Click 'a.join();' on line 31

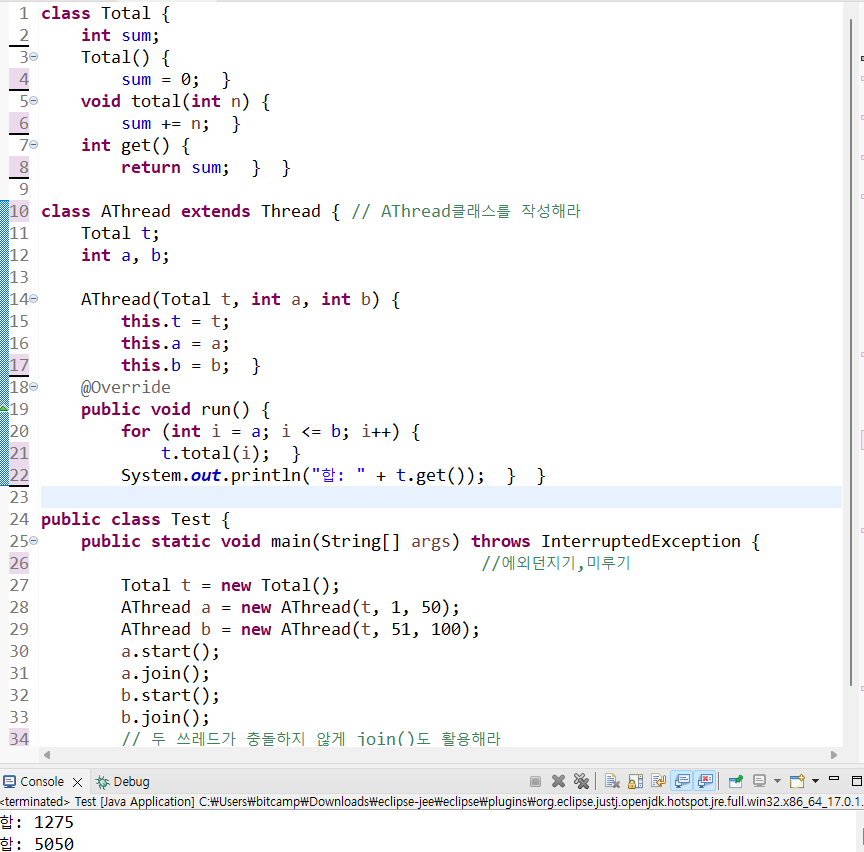coord(165,673)
